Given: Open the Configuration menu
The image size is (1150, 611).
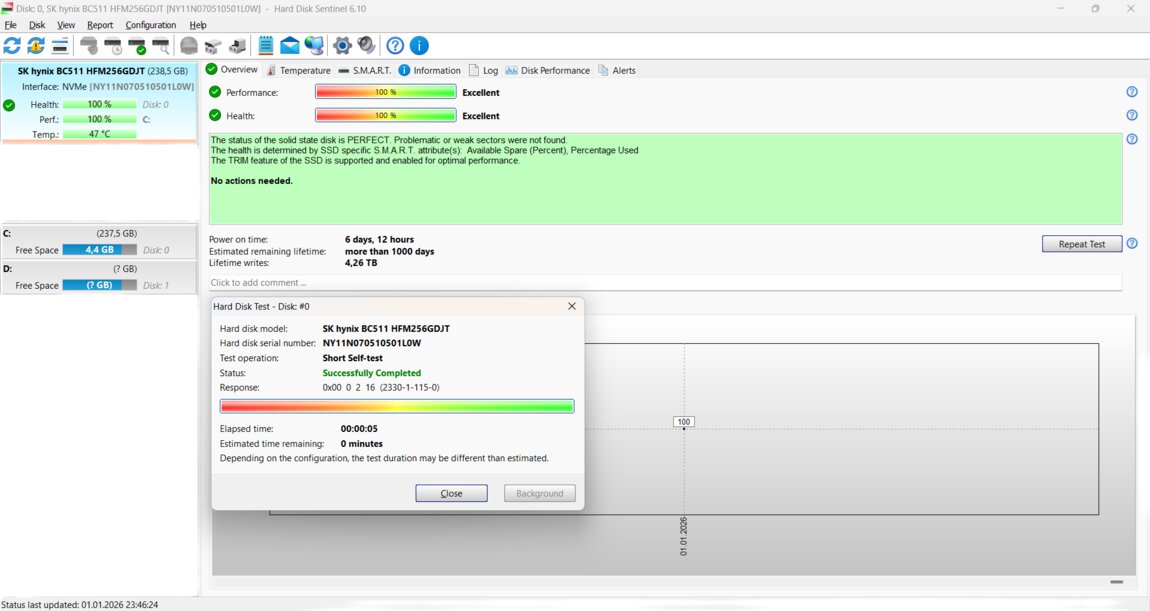Looking at the screenshot, I should 150,25.
